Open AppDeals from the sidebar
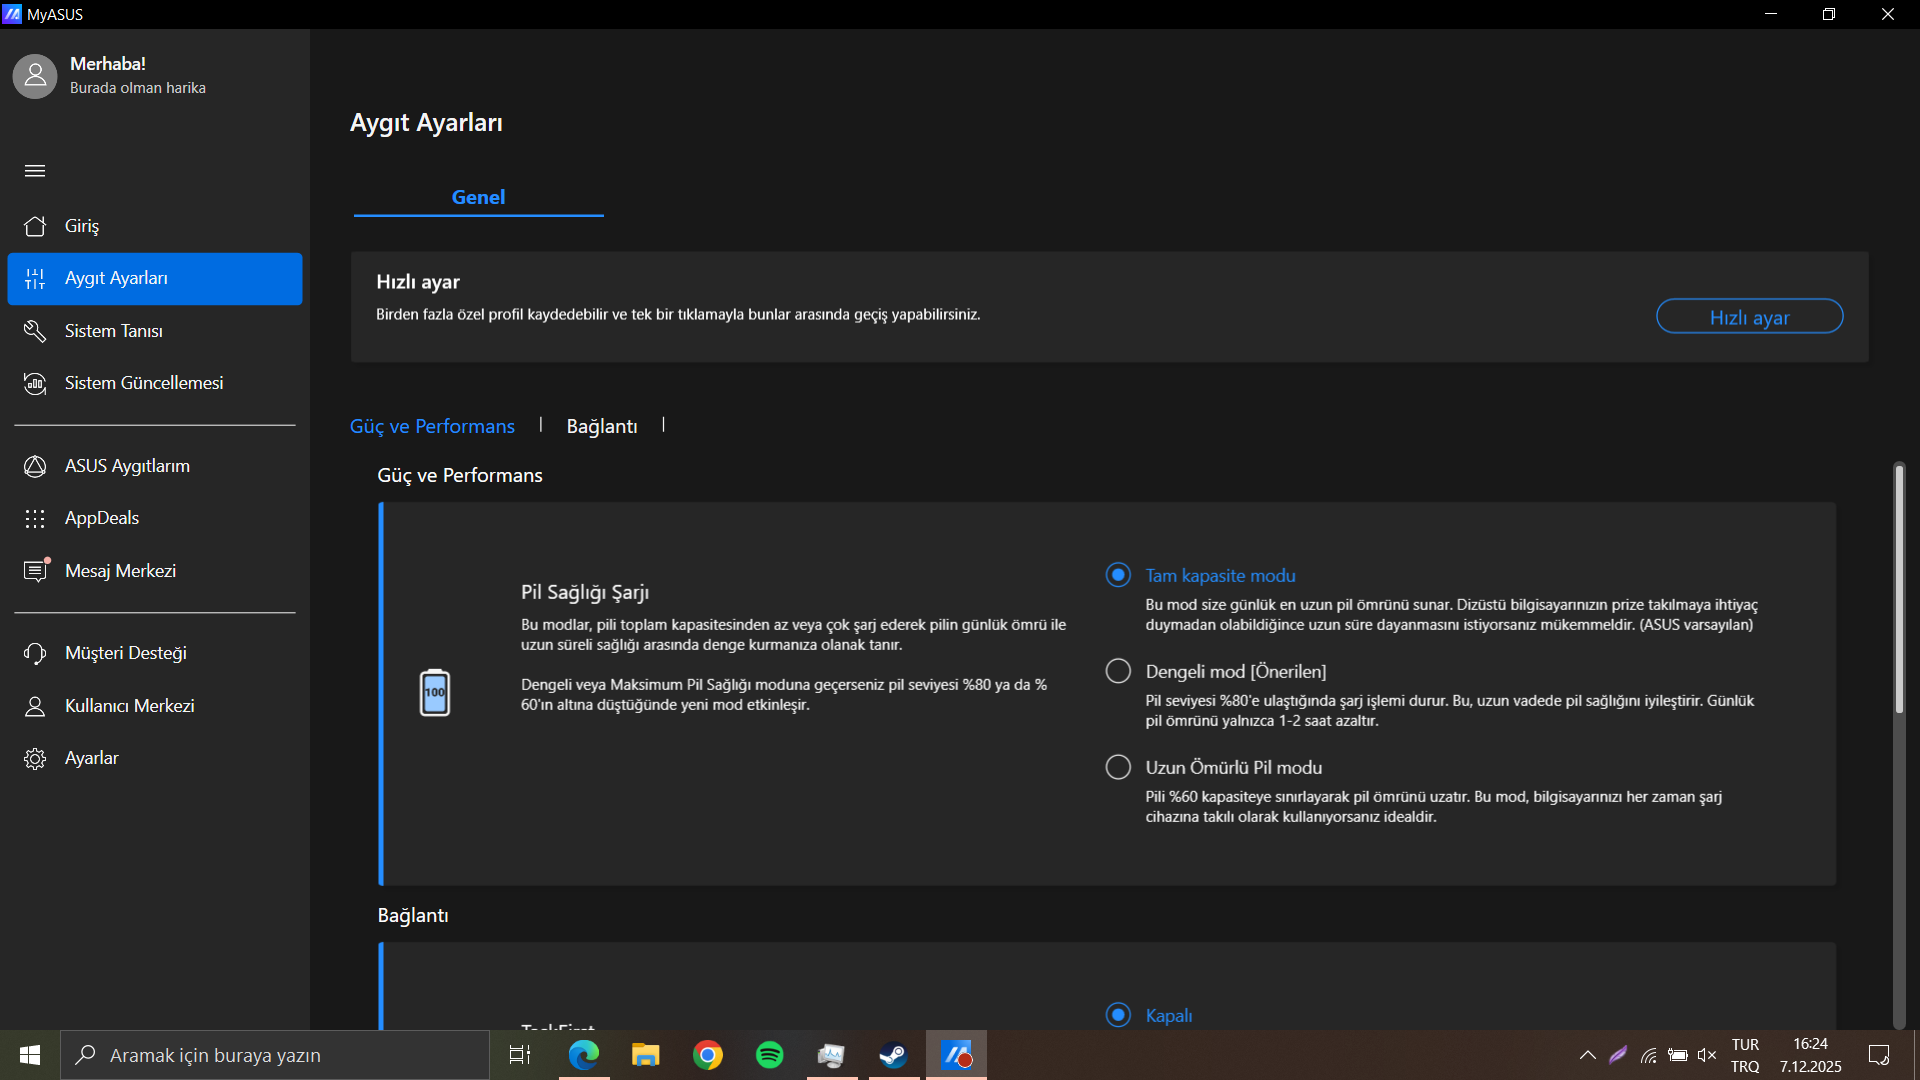The width and height of the screenshot is (1920, 1080). click(x=155, y=518)
